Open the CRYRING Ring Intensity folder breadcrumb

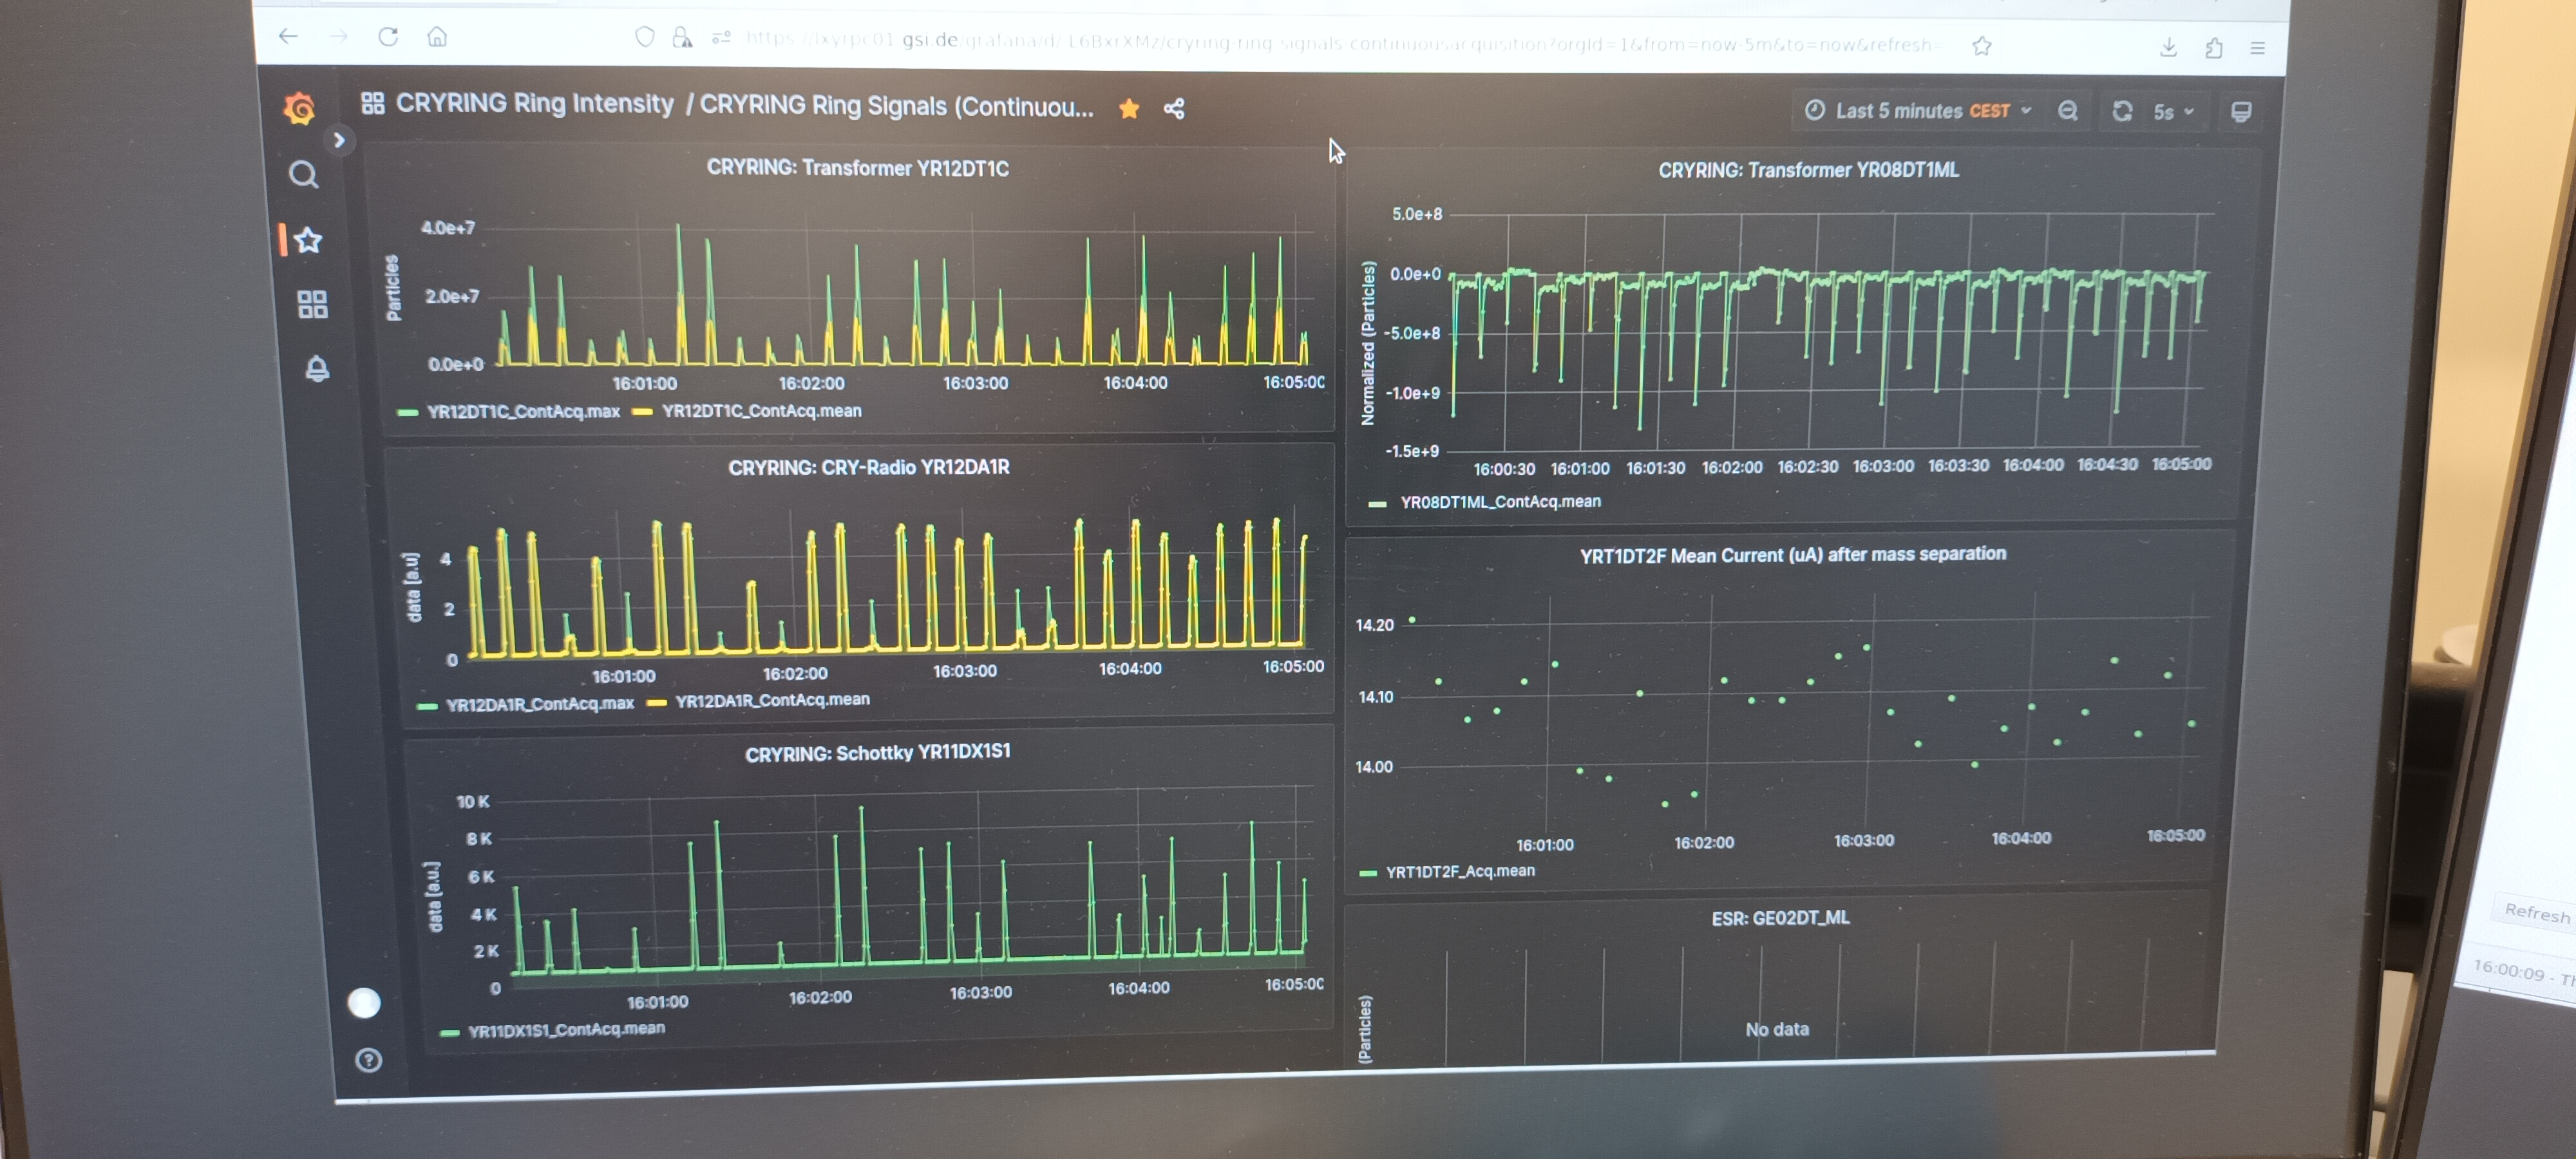535,103
